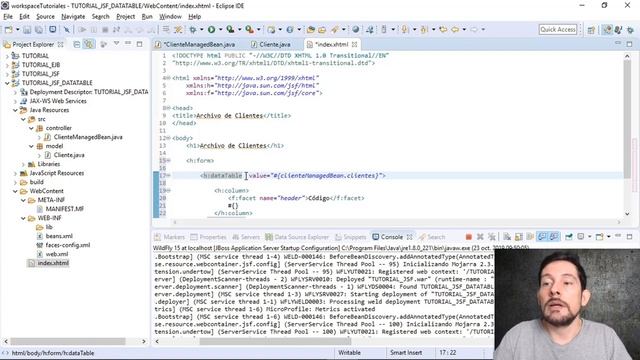Viewport: 640px width, 360px height.
Task: Click inside the Quick Access field
Action: (x=558, y=29)
